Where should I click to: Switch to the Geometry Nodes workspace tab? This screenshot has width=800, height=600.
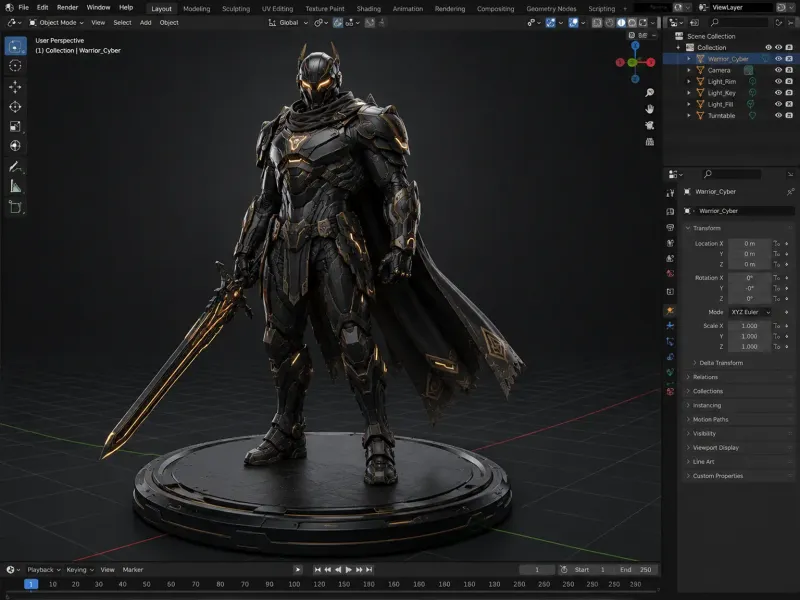tap(551, 9)
